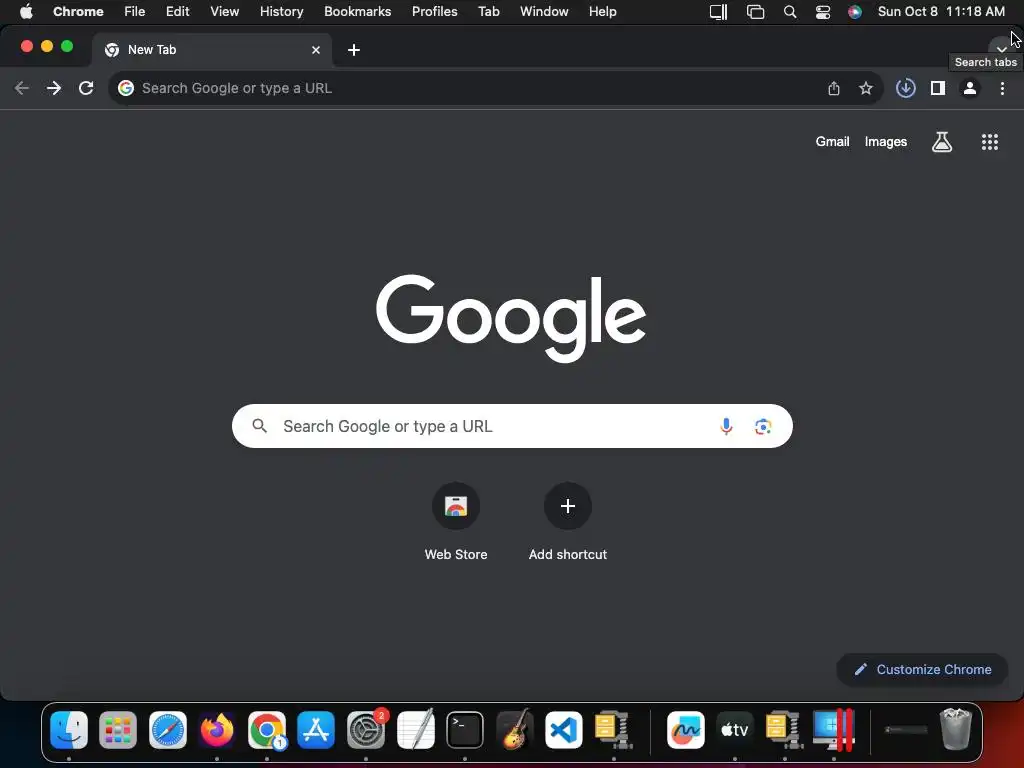Image resolution: width=1024 pixels, height=768 pixels.
Task: Open the Chrome app menu
Action: [x=78, y=11]
